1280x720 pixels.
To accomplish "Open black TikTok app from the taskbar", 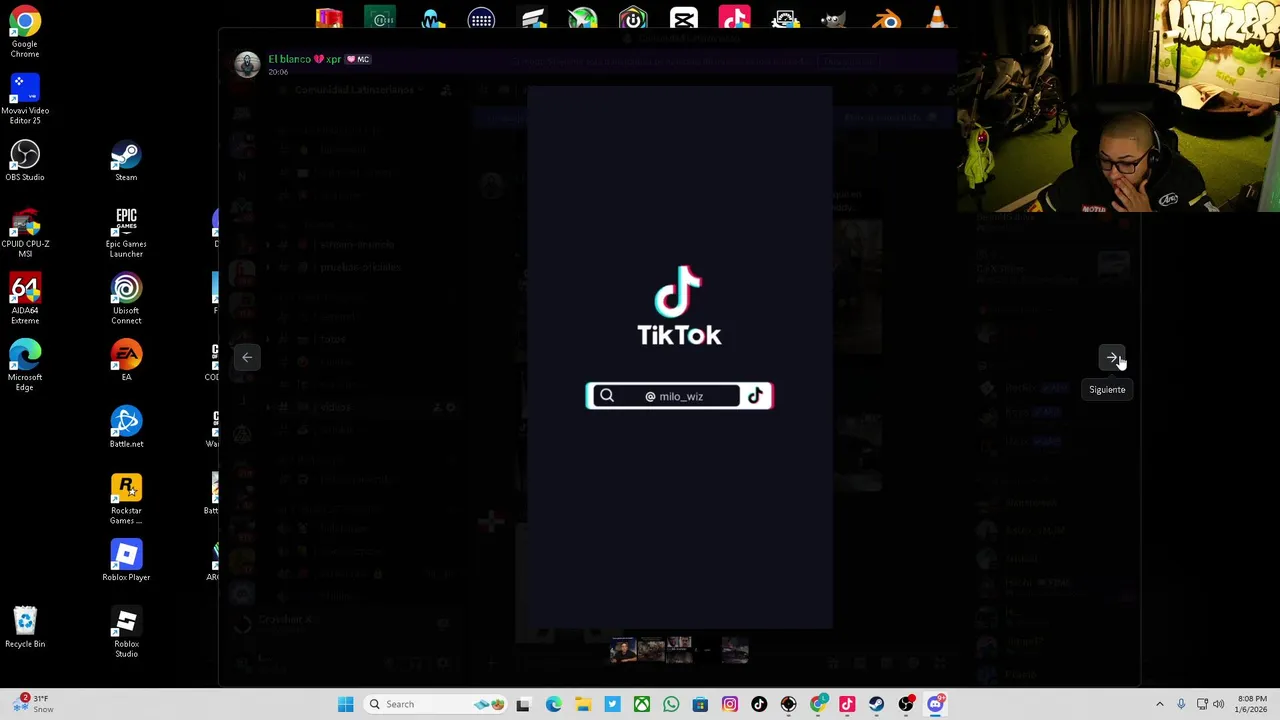I will pos(759,704).
